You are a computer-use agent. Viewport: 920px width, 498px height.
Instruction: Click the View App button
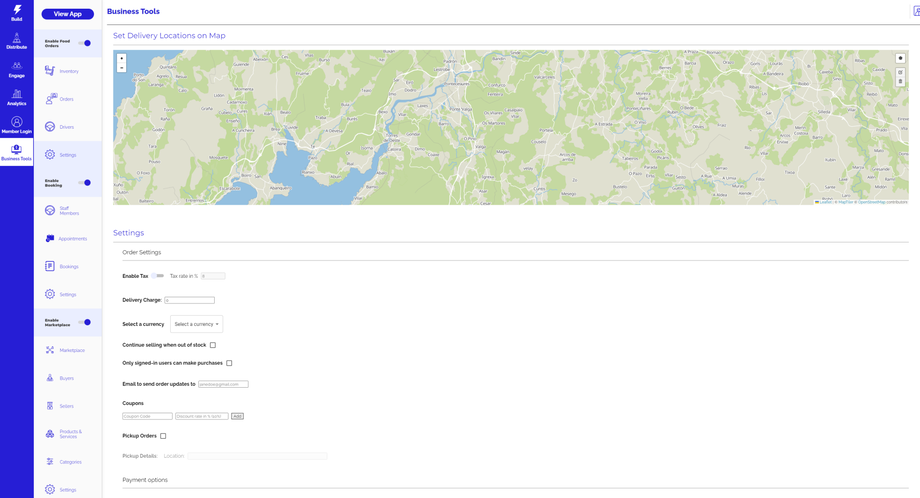pos(67,14)
